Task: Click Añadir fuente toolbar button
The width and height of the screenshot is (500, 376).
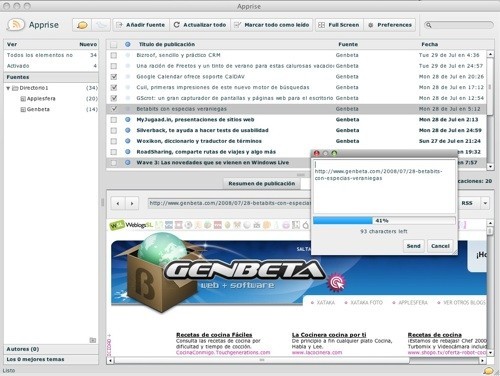Action: click(141, 25)
